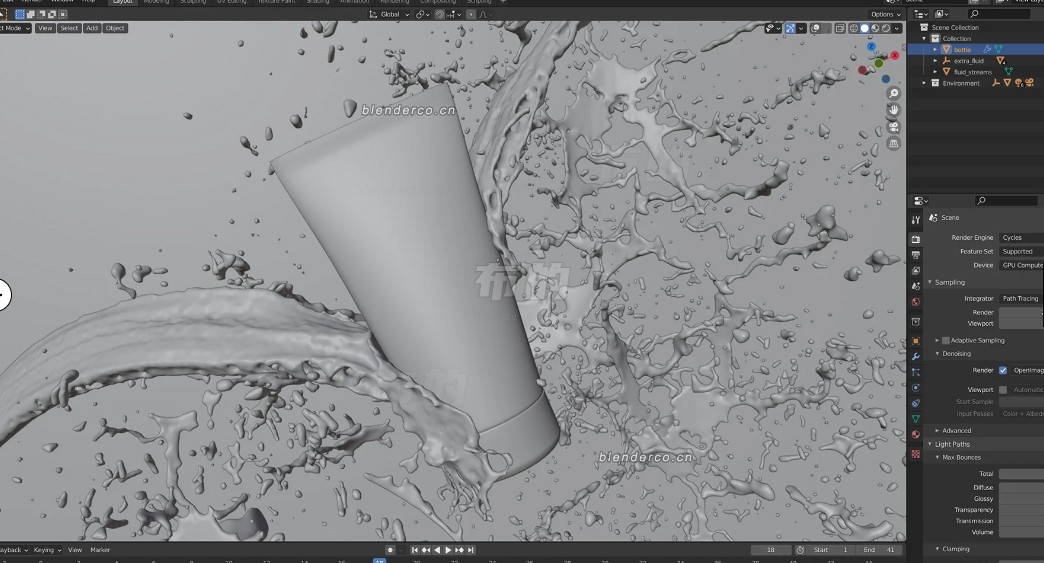
Task: Check the Denoising Viewport checkbox
Action: point(1003,390)
